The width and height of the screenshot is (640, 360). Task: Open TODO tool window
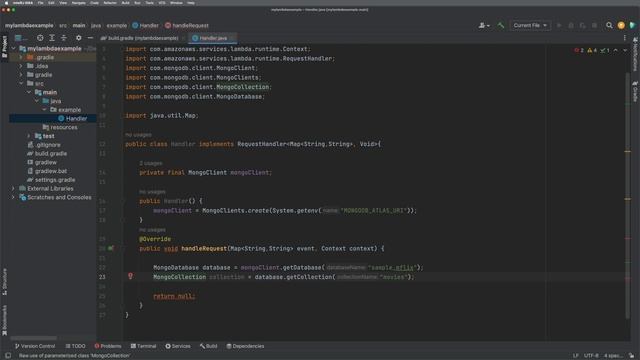(76, 346)
